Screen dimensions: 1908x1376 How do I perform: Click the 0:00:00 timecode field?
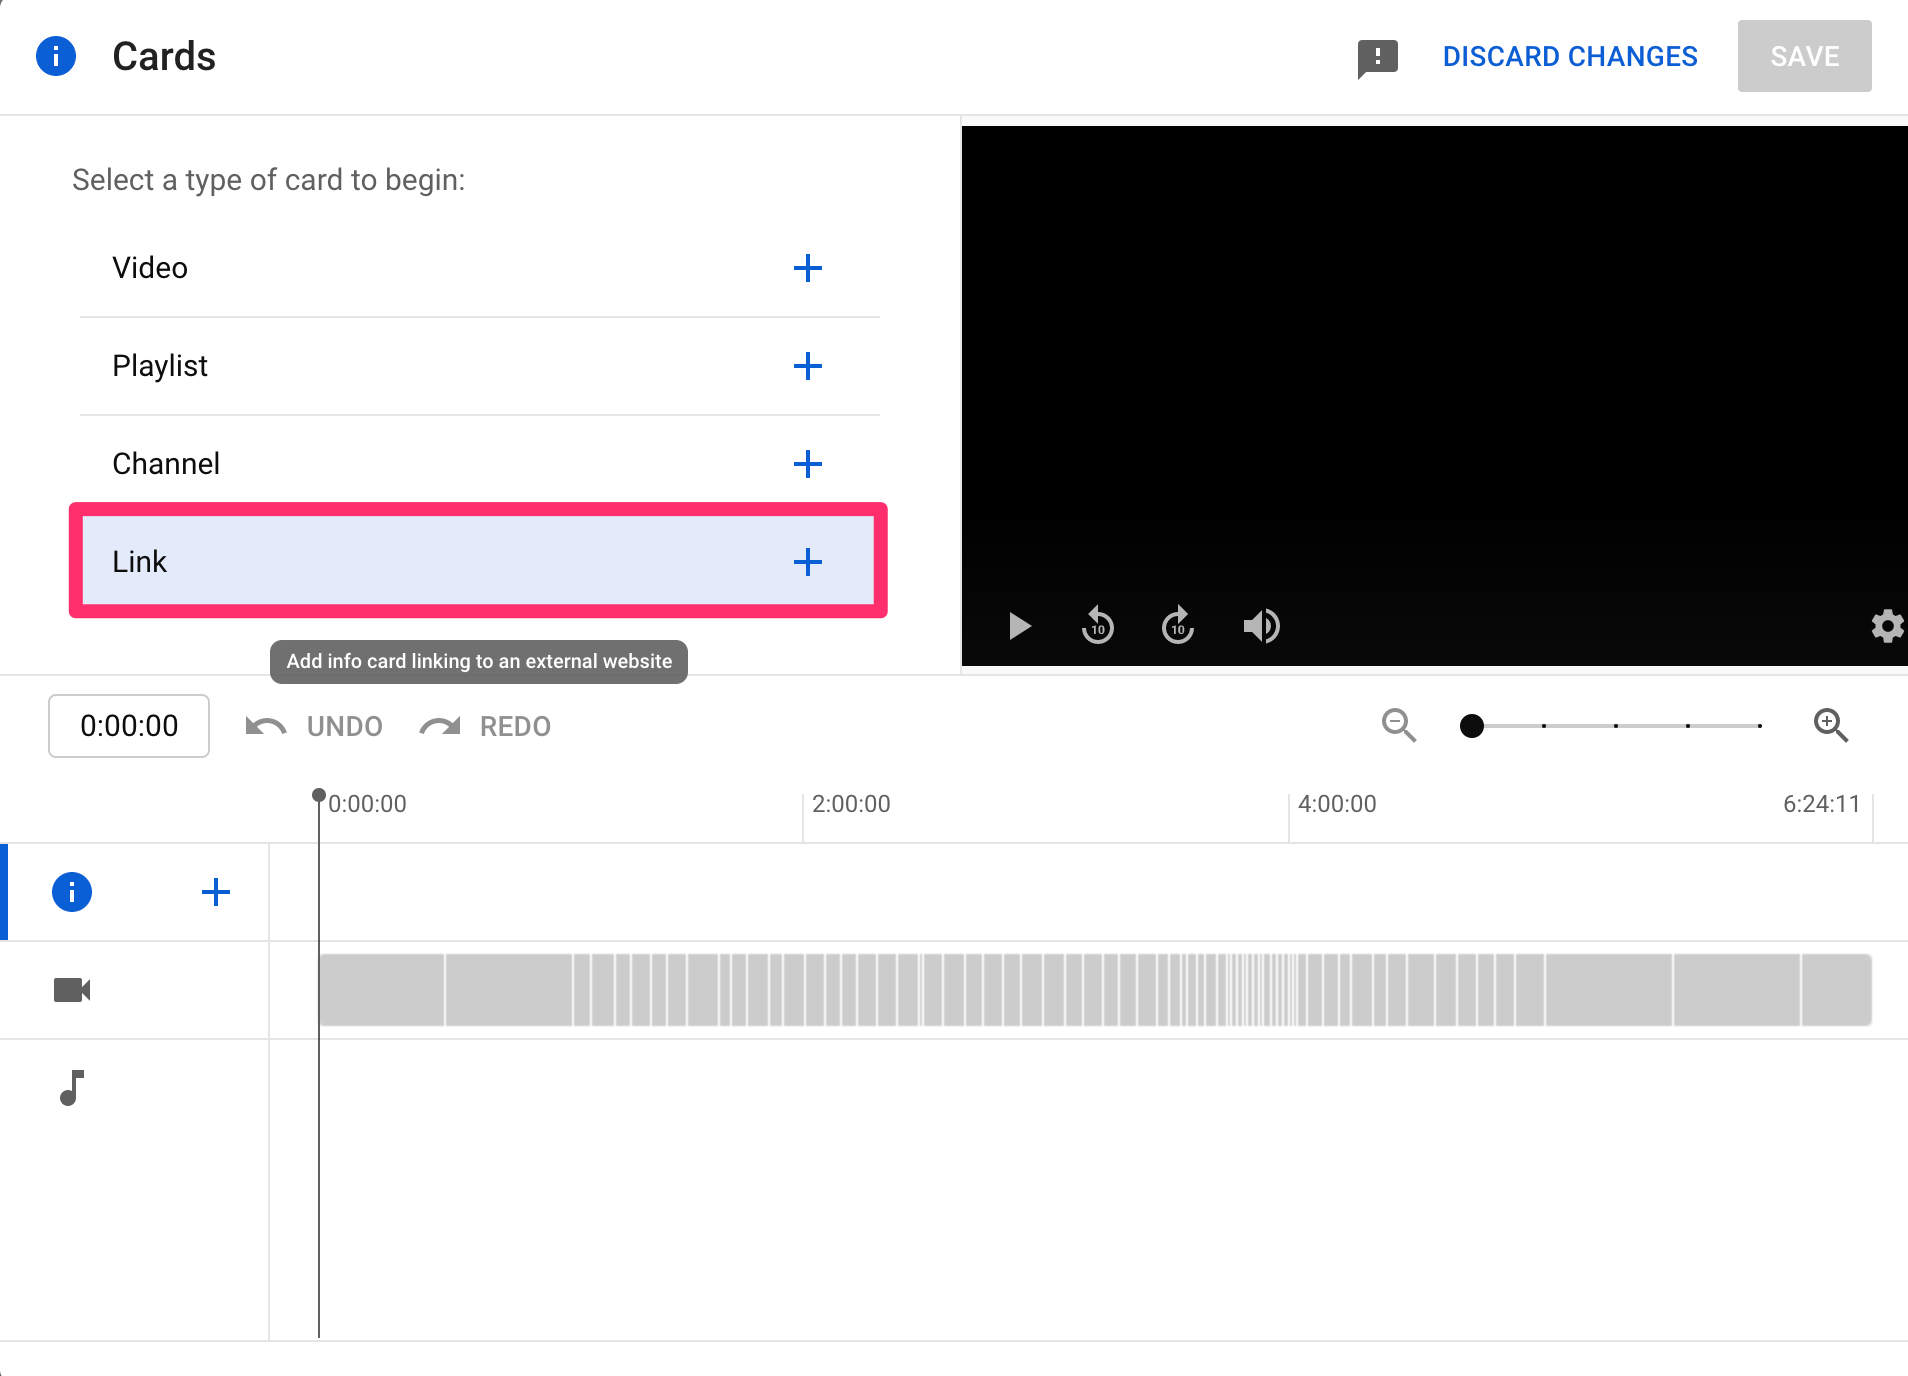click(x=129, y=726)
